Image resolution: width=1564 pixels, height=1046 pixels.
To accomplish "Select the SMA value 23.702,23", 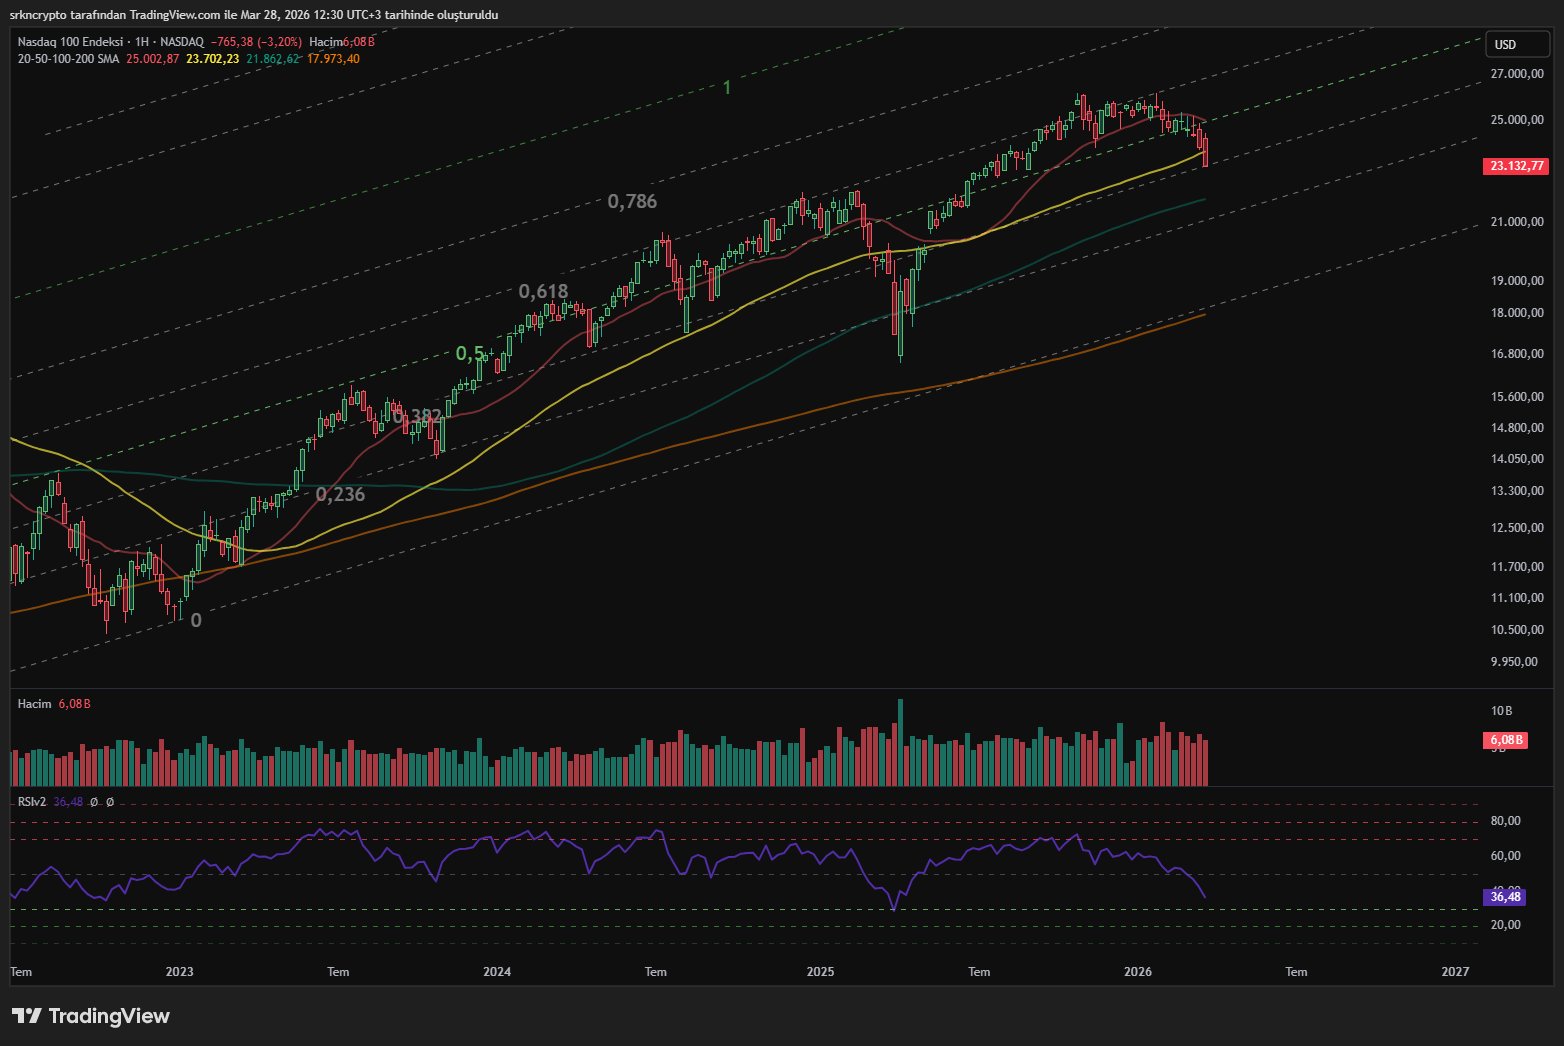I will tap(213, 59).
